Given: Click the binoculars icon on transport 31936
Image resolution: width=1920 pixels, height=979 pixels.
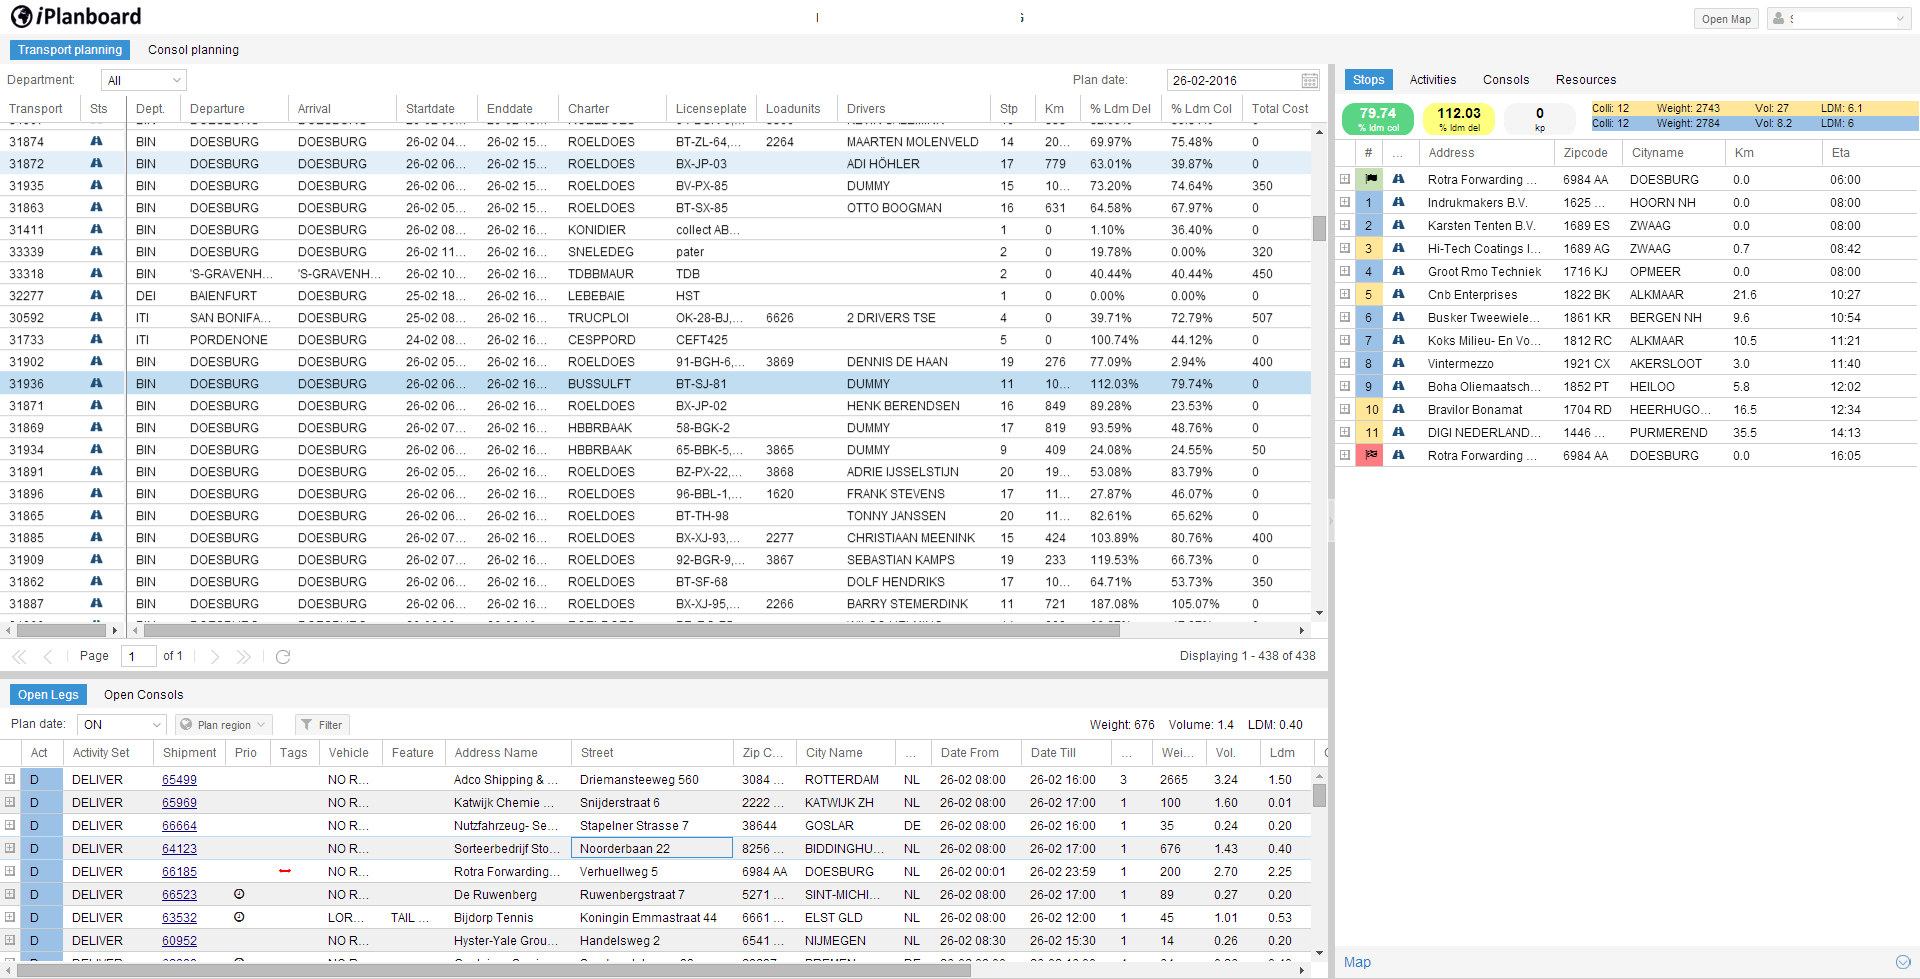Looking at the screenshot, I should (97, 383).
